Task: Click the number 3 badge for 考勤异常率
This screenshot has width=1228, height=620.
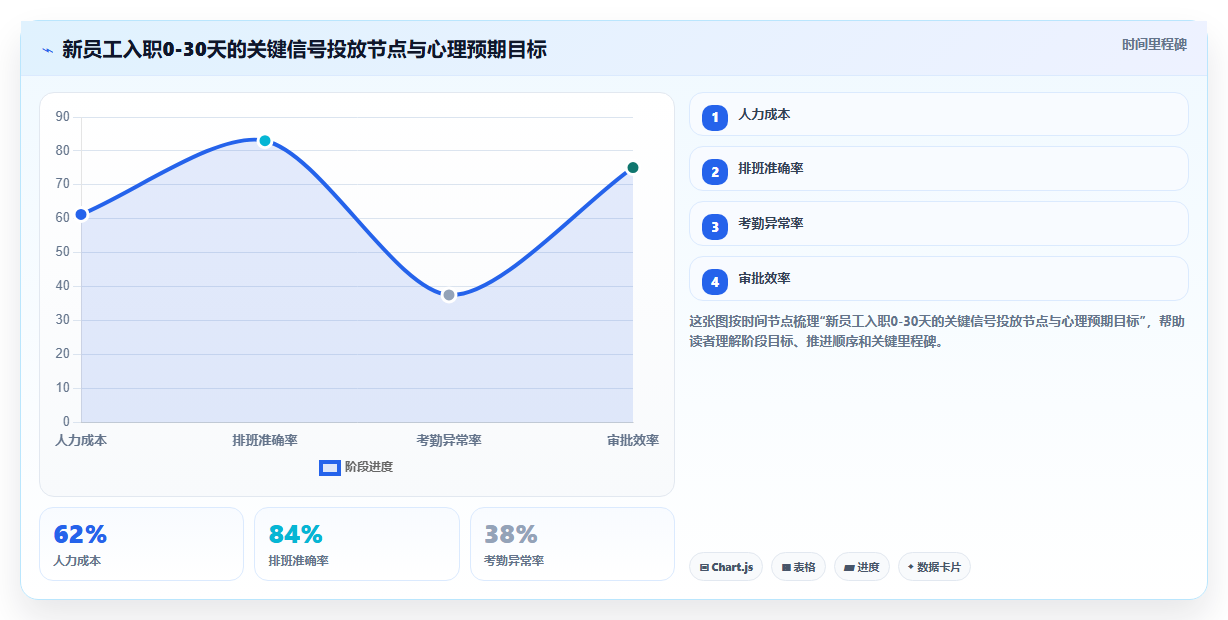Action: (715, 227)
